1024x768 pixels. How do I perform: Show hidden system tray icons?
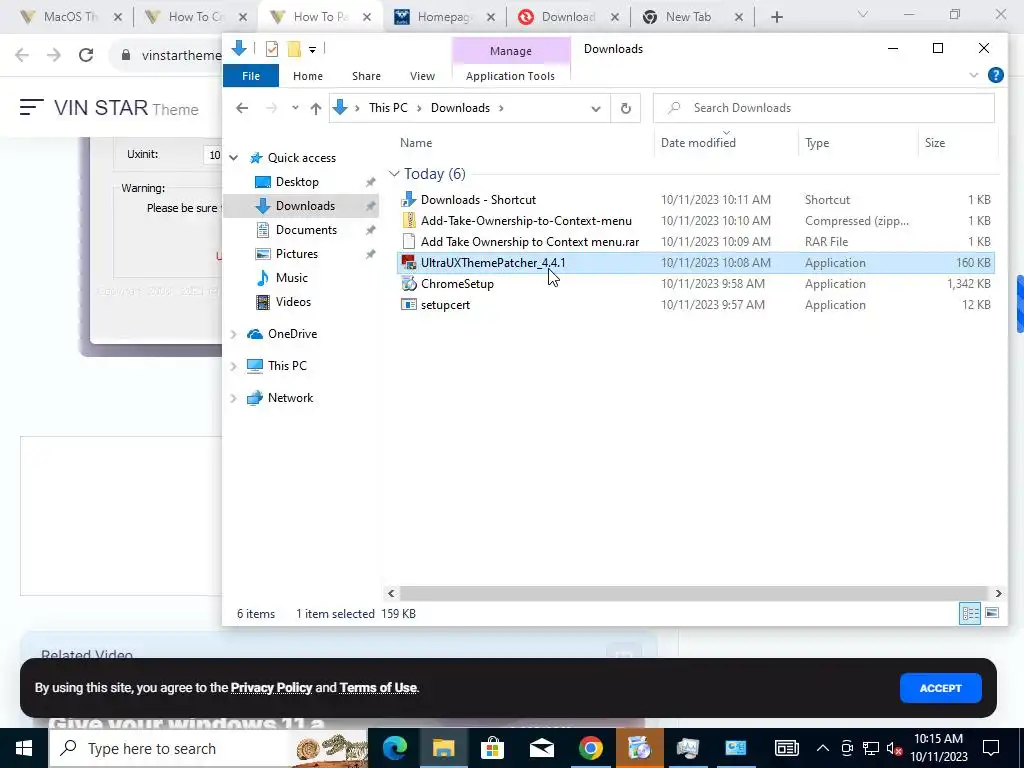[x=823, y=748]
